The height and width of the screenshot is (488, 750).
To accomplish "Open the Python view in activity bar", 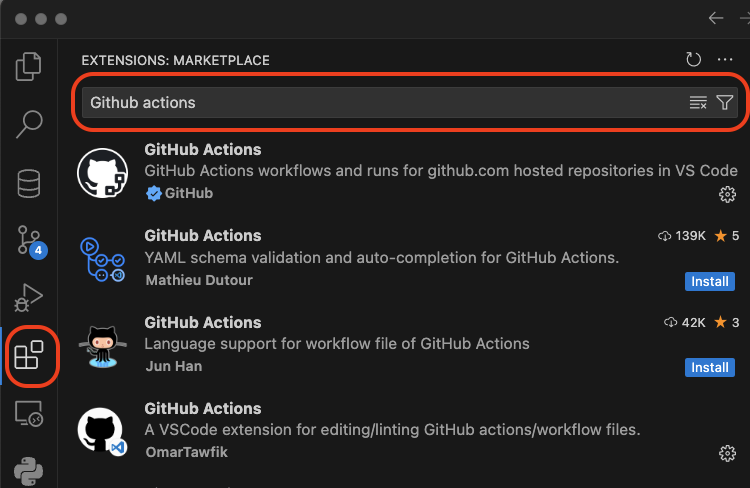I will click(30, 469).
